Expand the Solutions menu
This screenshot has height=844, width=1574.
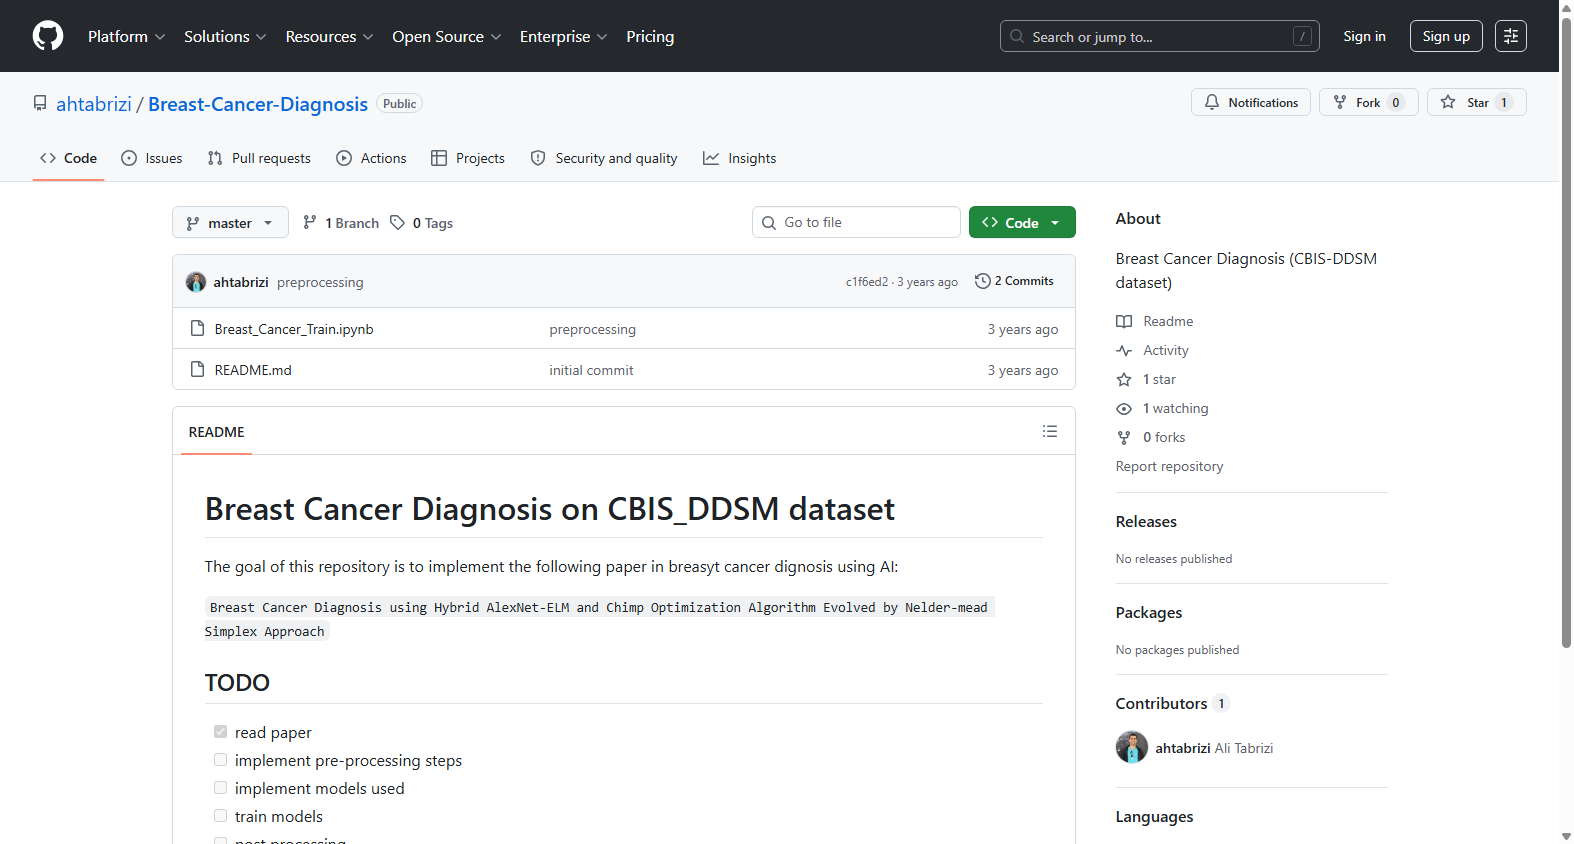tap(225, 36)
